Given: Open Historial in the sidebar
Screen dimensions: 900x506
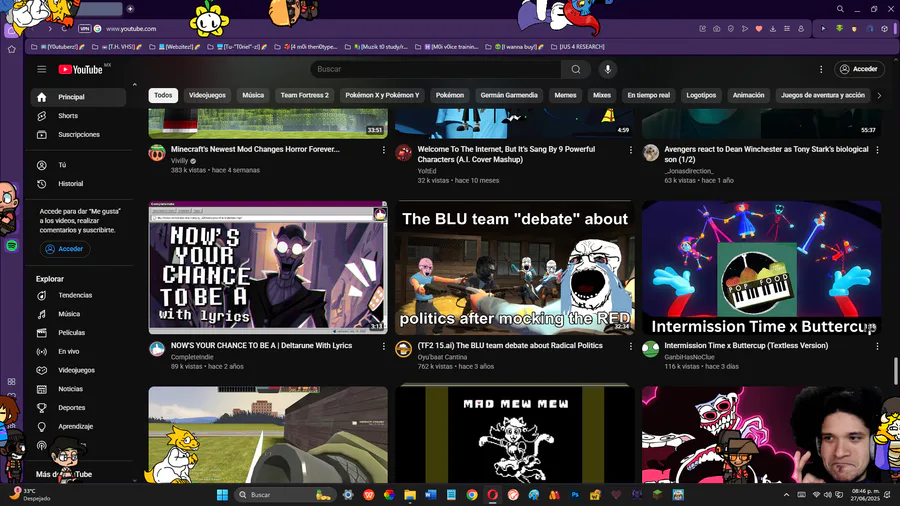Looking at the screenshot, I should [x=78, y=184].
